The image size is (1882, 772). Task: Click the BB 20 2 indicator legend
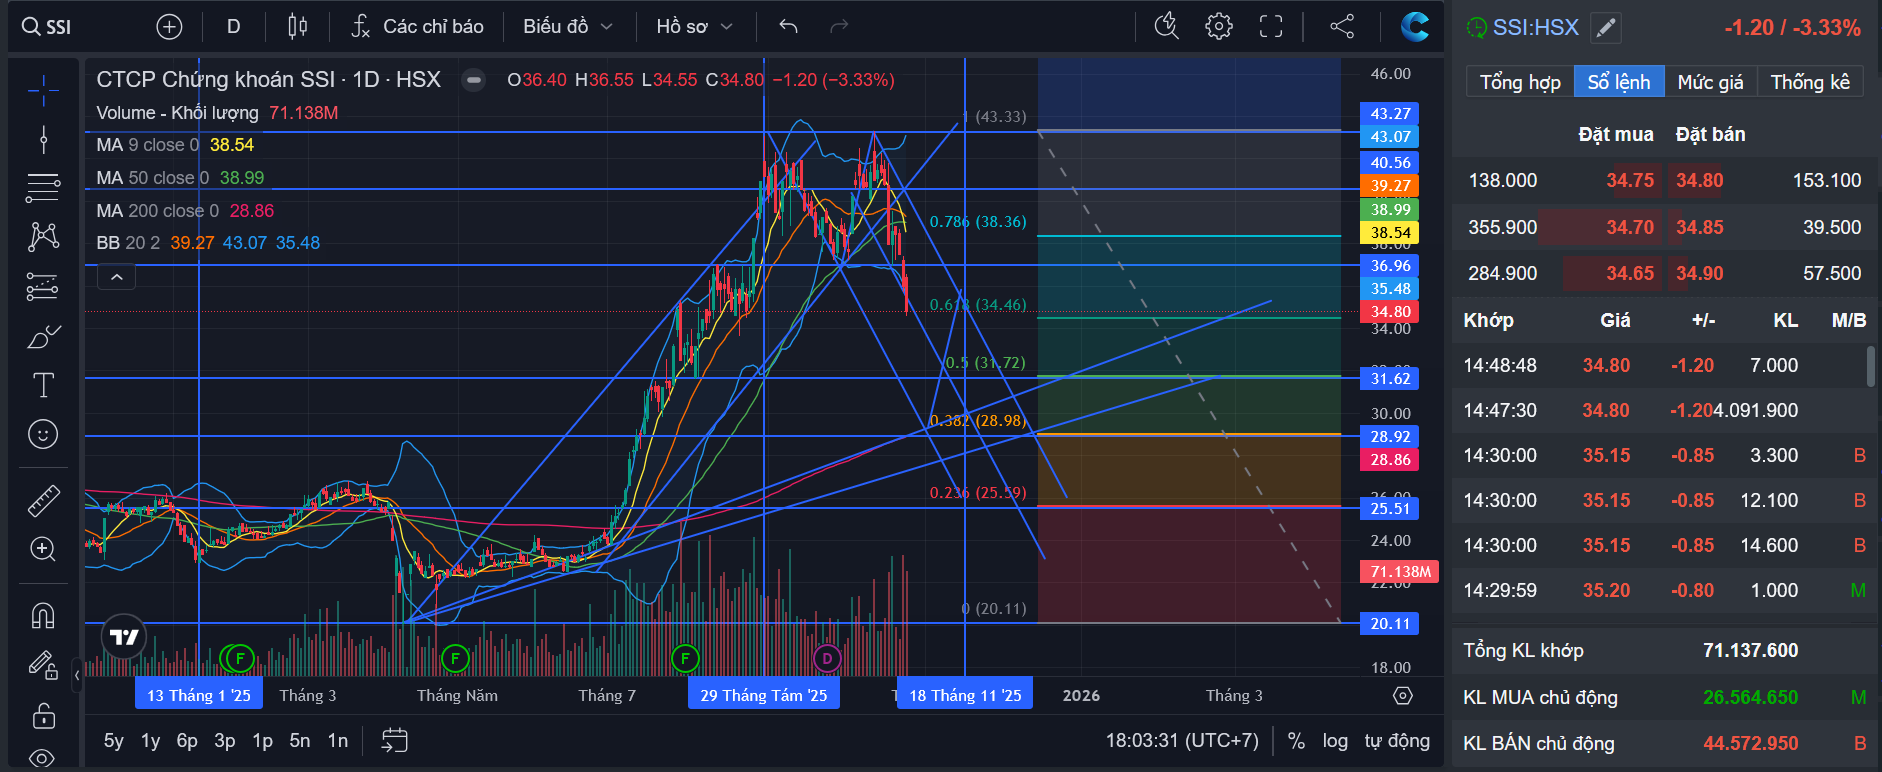pos(208,243)
